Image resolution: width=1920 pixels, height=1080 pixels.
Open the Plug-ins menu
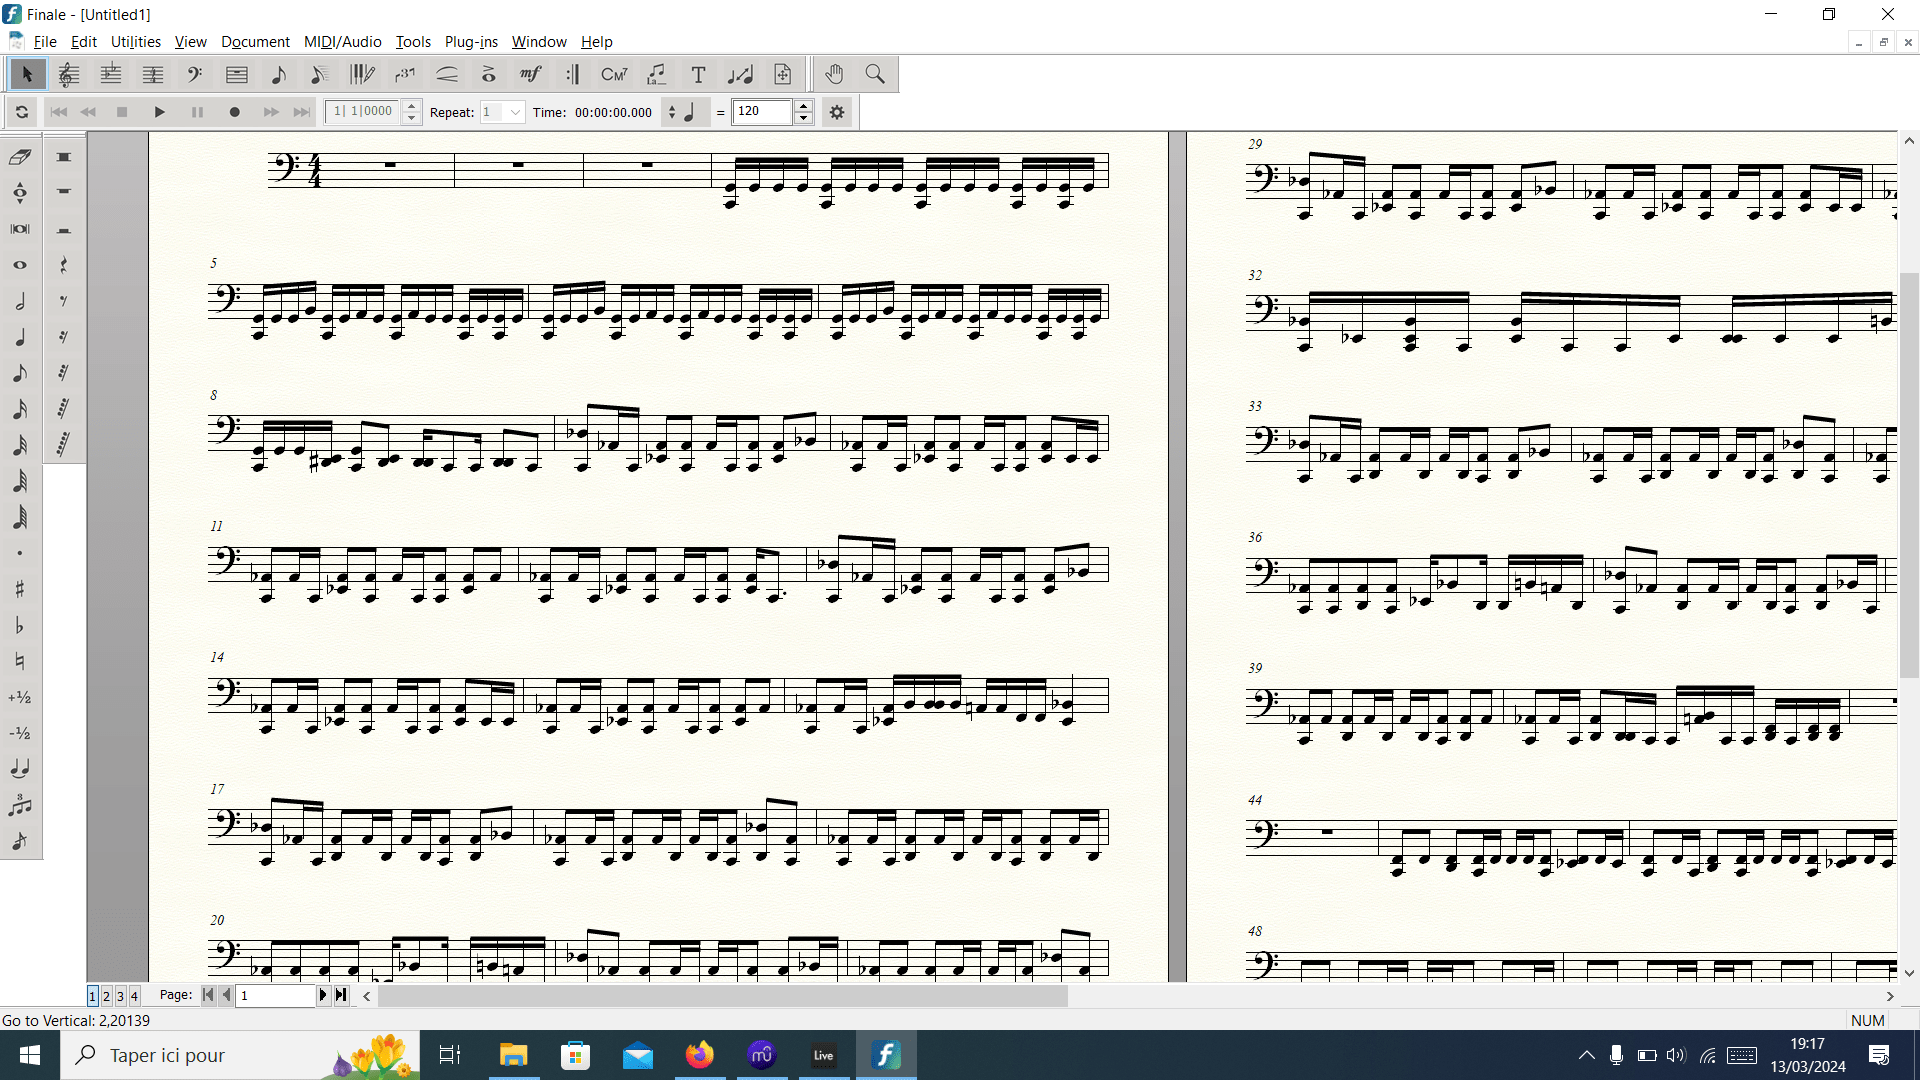471,42
